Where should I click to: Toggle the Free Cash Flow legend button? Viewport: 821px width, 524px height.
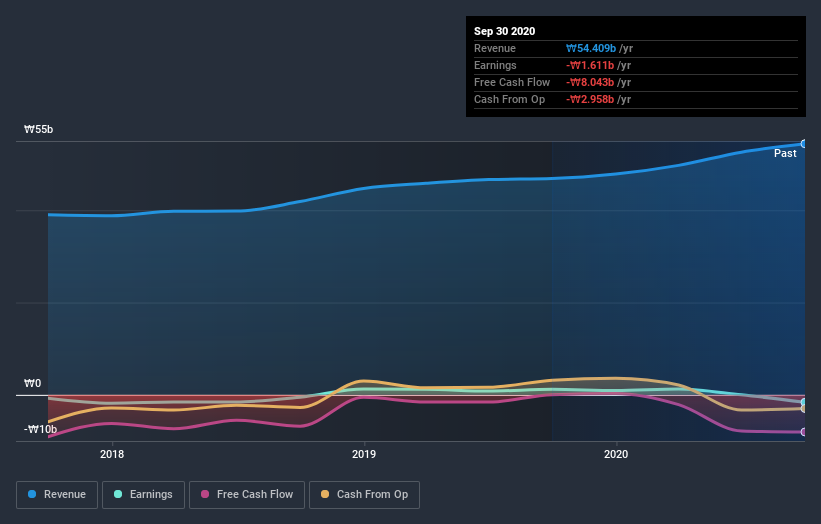click(247, 495)
